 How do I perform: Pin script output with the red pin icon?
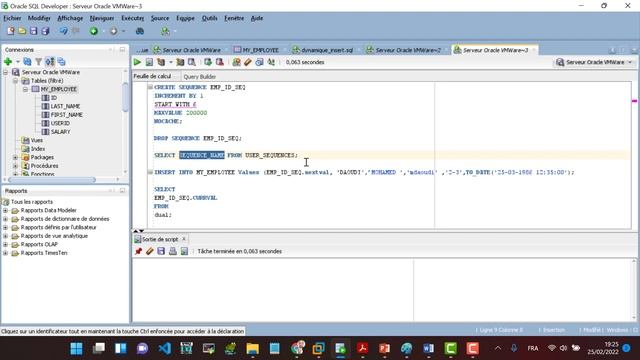click(138, 251)
